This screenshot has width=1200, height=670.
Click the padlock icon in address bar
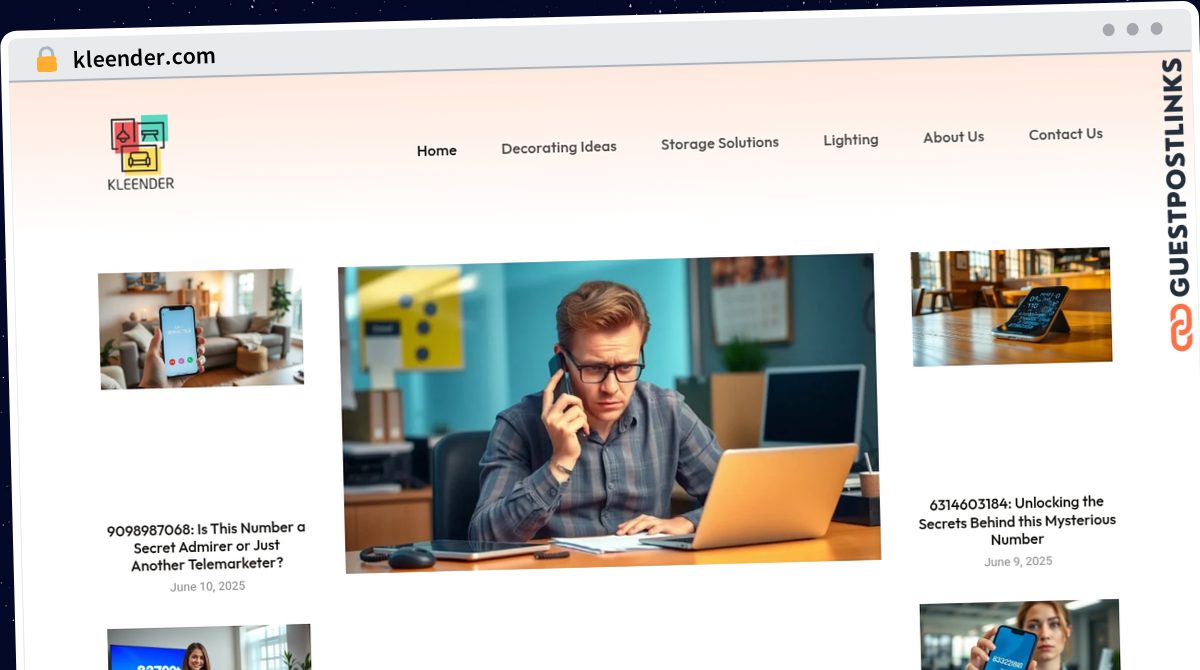click(x=47, y=60)
